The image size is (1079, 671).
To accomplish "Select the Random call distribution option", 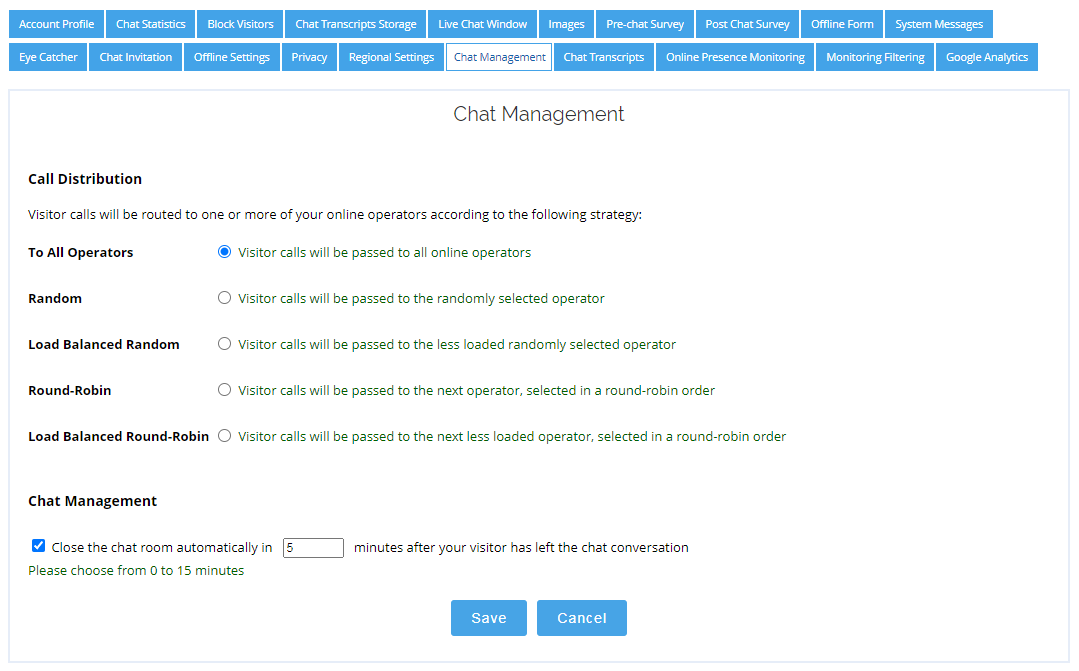I will click(224, 298).
